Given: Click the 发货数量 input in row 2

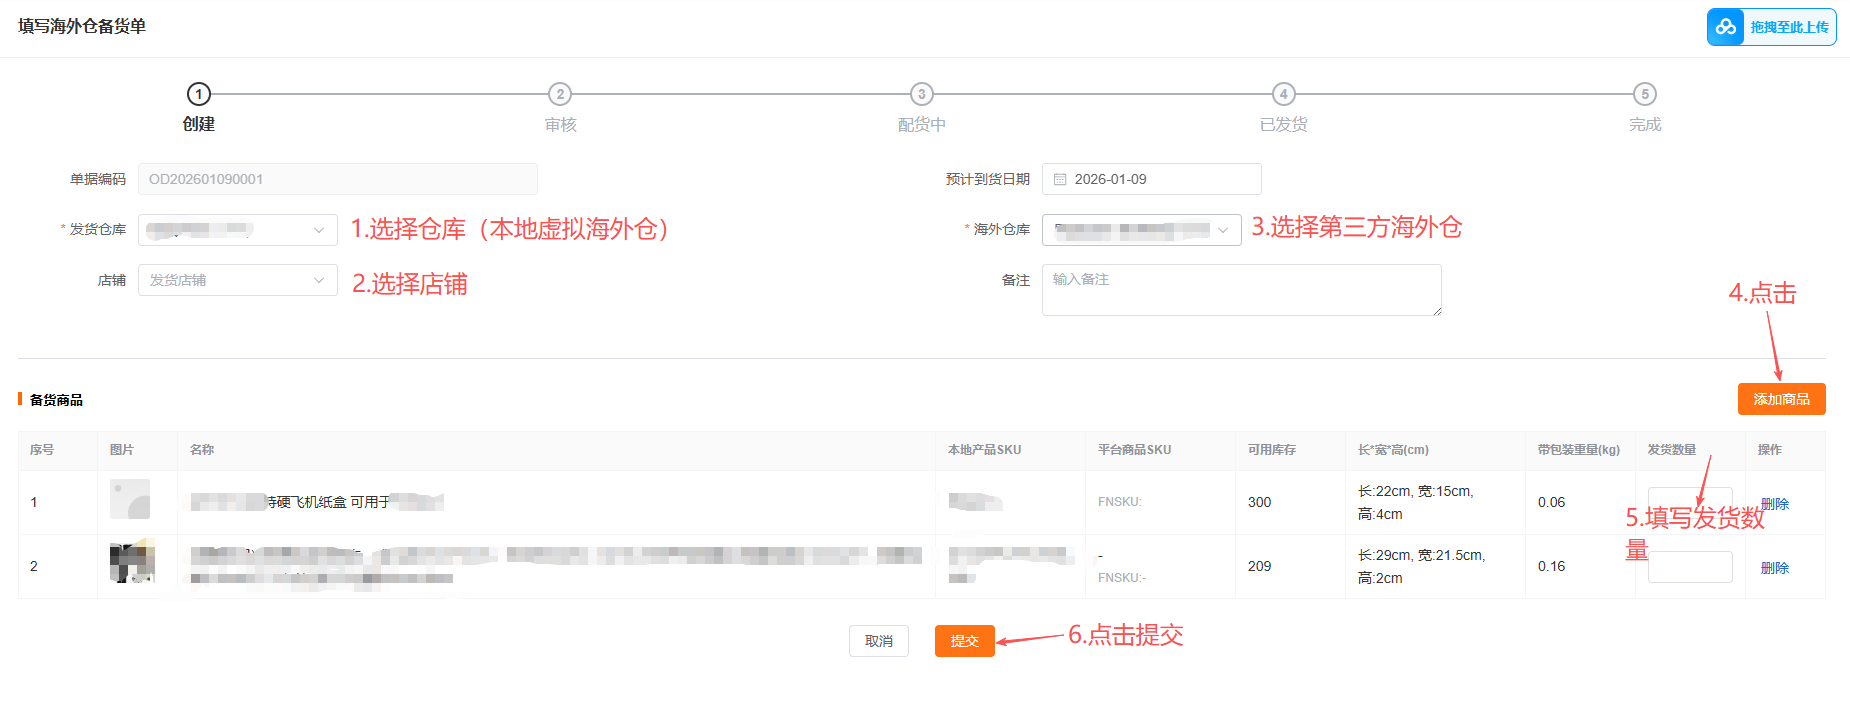Looking at the screenshot, I should [x=1689, y=567].
